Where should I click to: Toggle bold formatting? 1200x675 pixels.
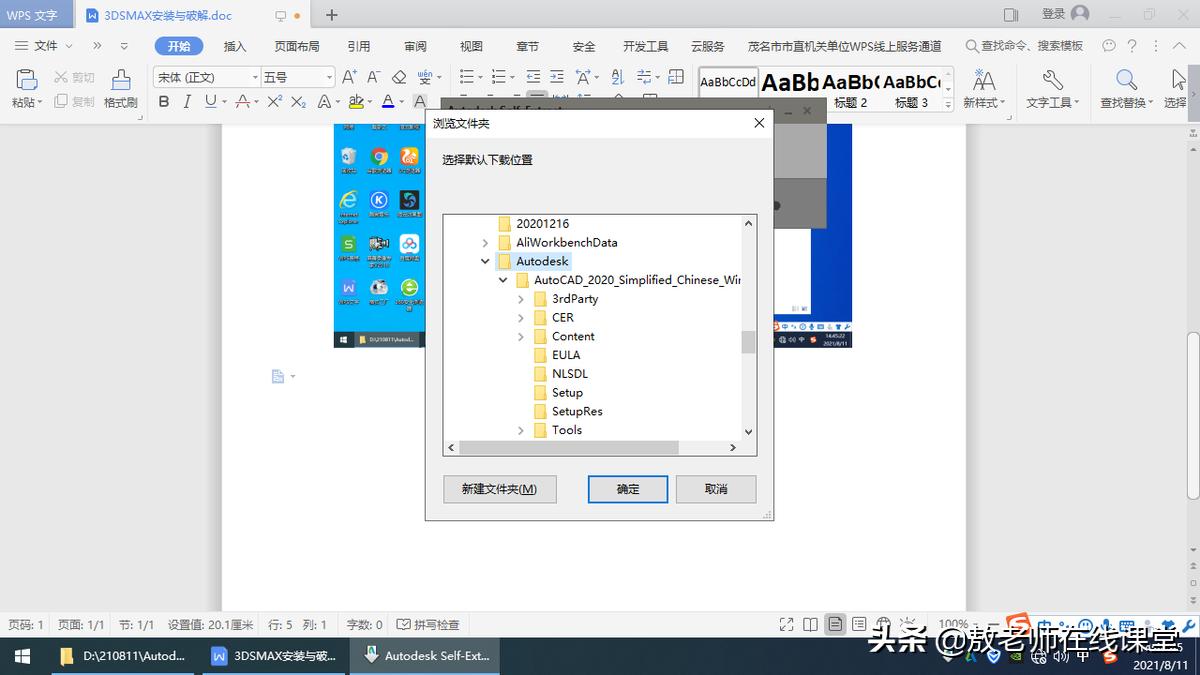(x=162, y=102)
